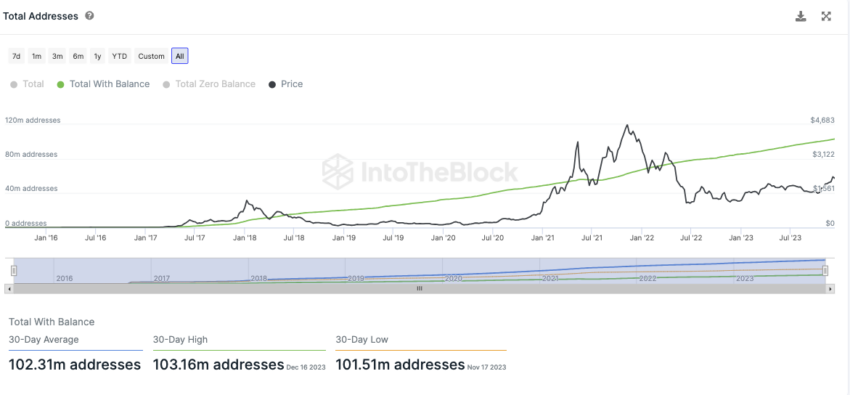Open the Custom date range selector
This screenshot has height=395, width=850.
151,56
